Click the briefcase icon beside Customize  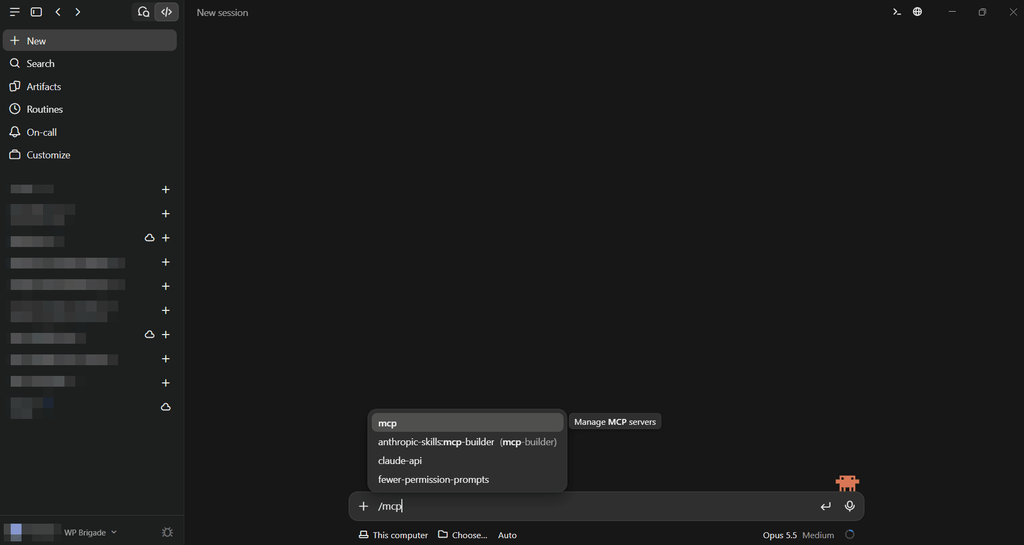(14, 155)
